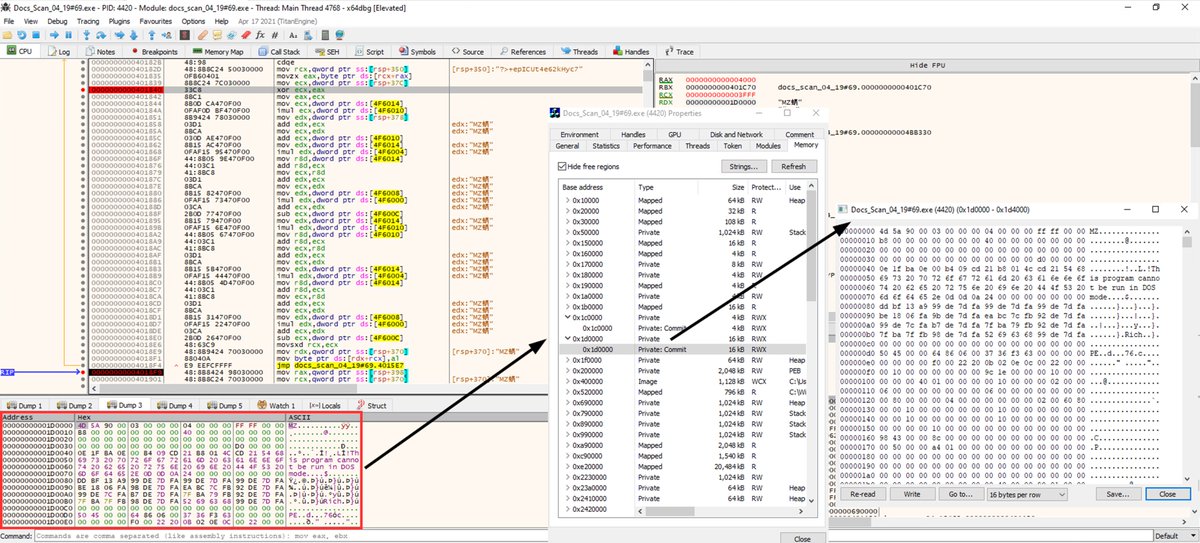Toggle Hide free regions checkbox

pyautogui.click(x=562, y=167)
